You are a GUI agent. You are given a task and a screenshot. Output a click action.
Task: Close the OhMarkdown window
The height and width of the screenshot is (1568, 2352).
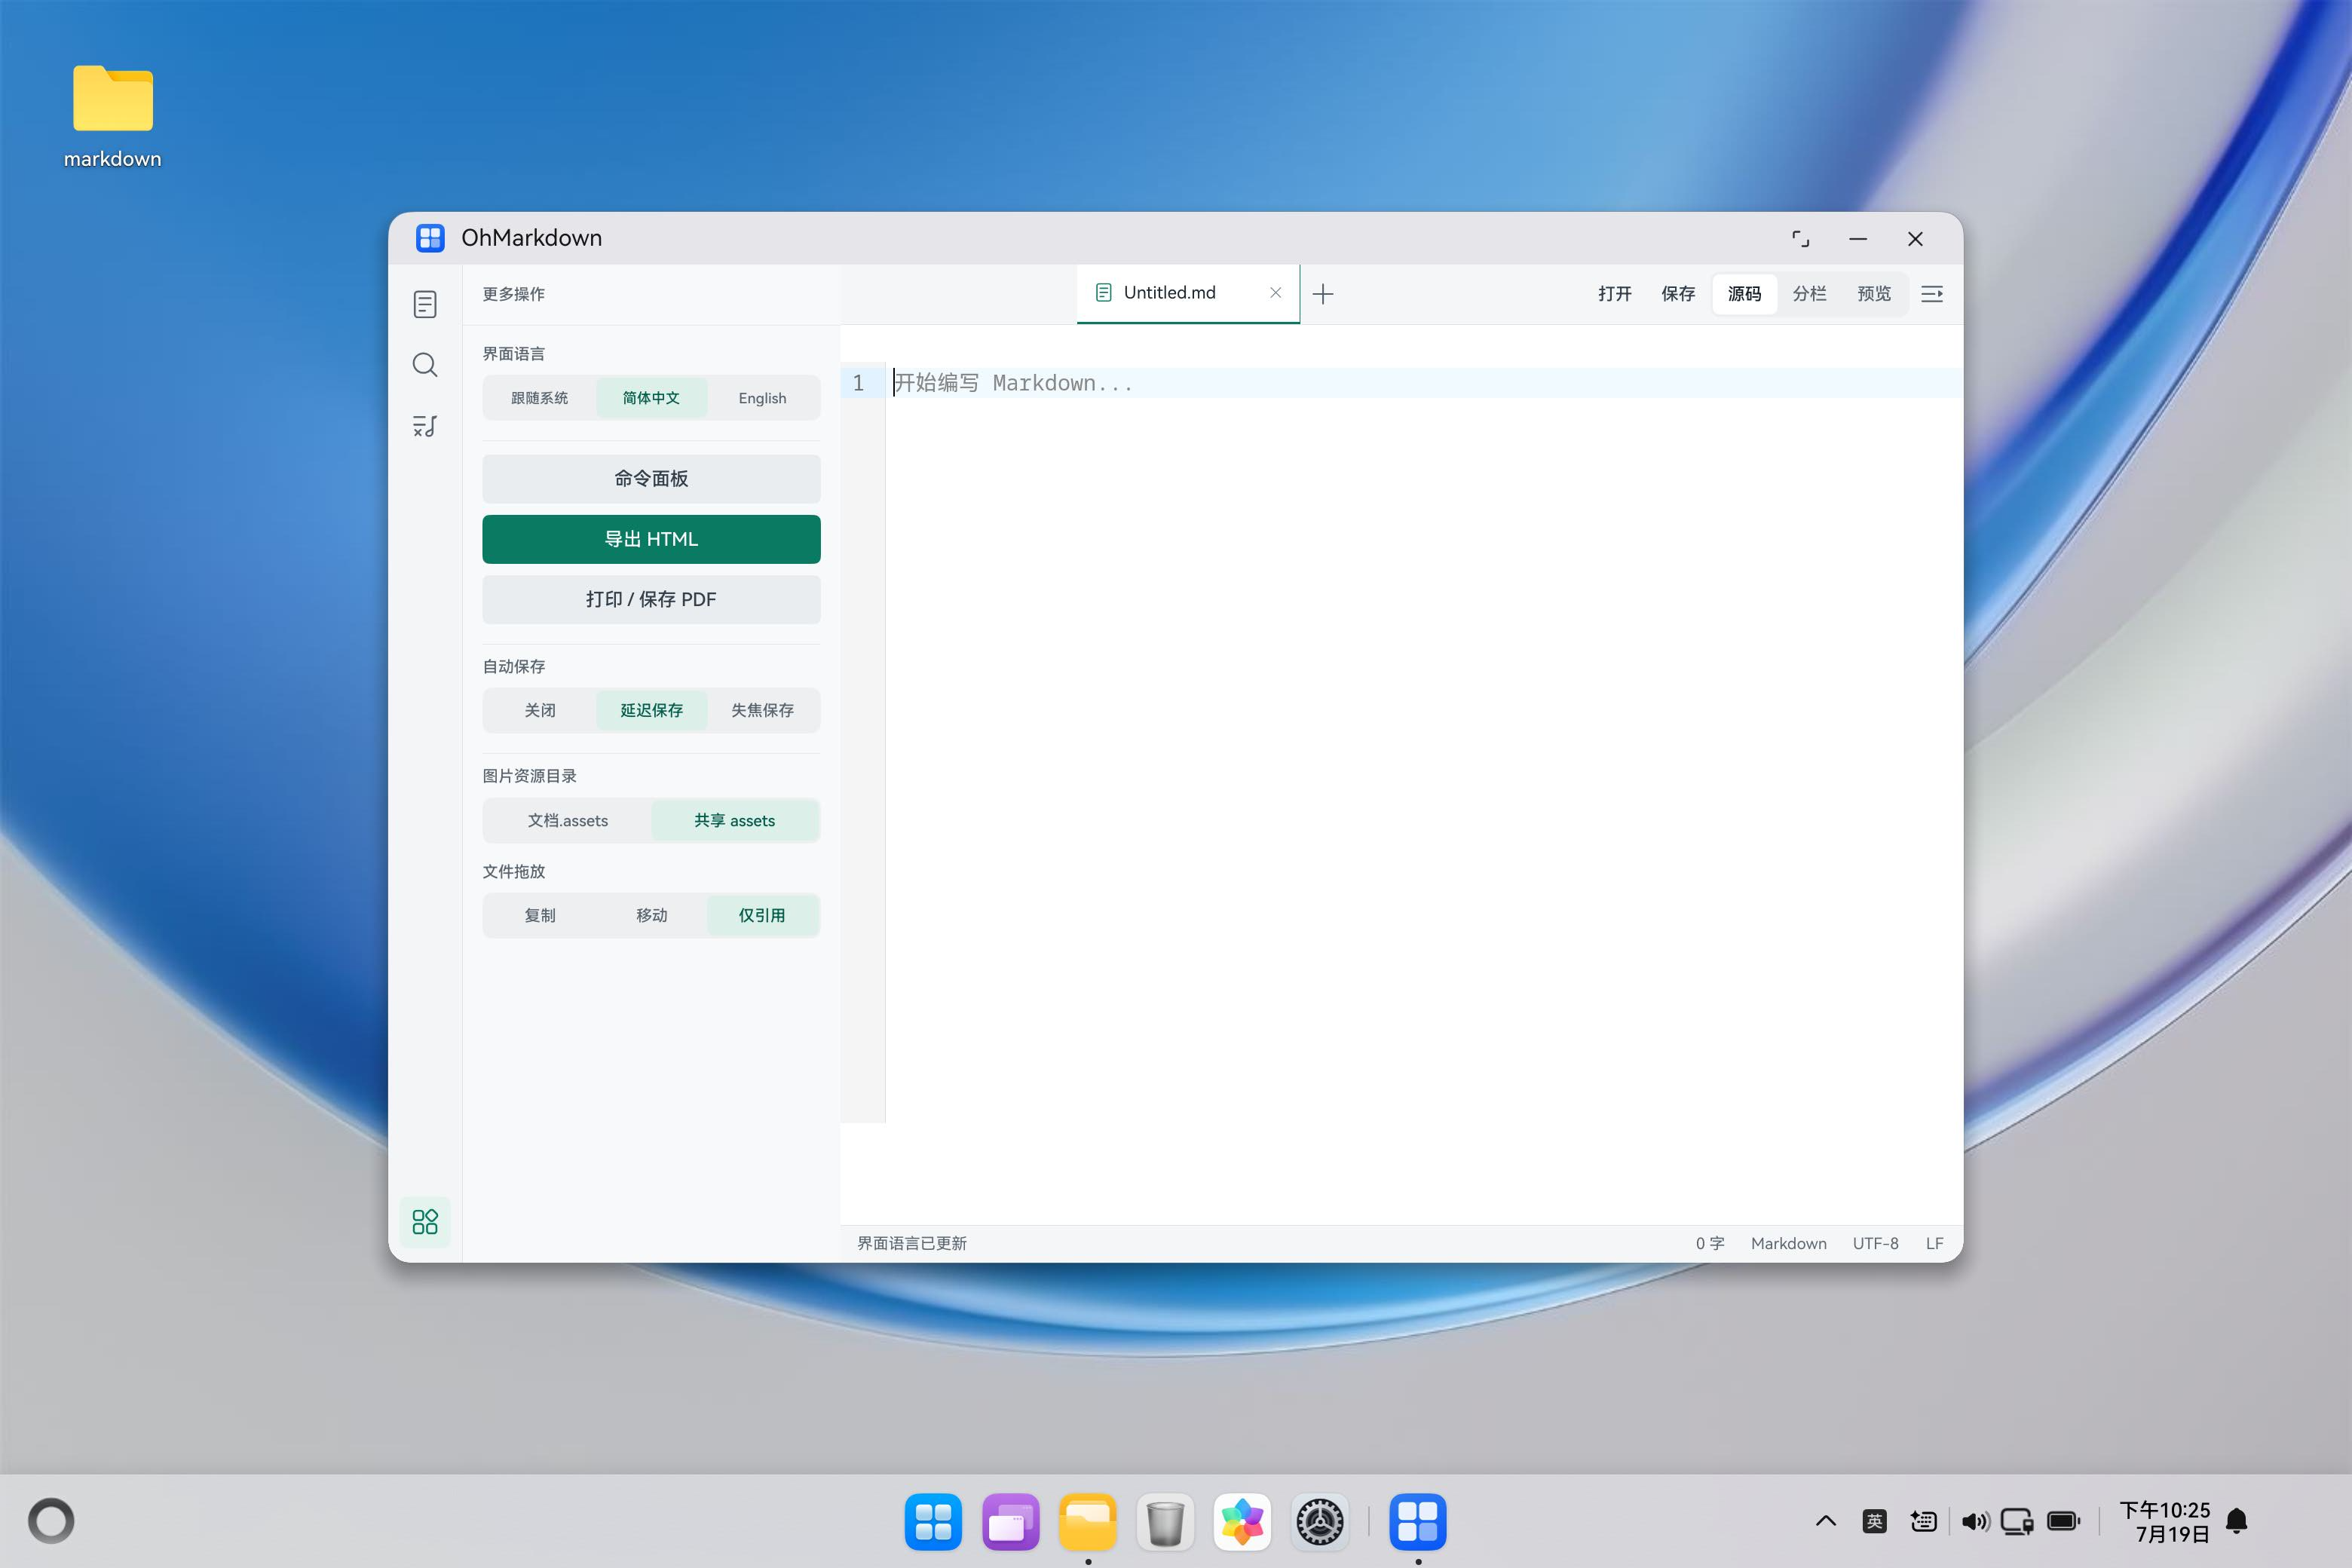tap(1915, 239)
